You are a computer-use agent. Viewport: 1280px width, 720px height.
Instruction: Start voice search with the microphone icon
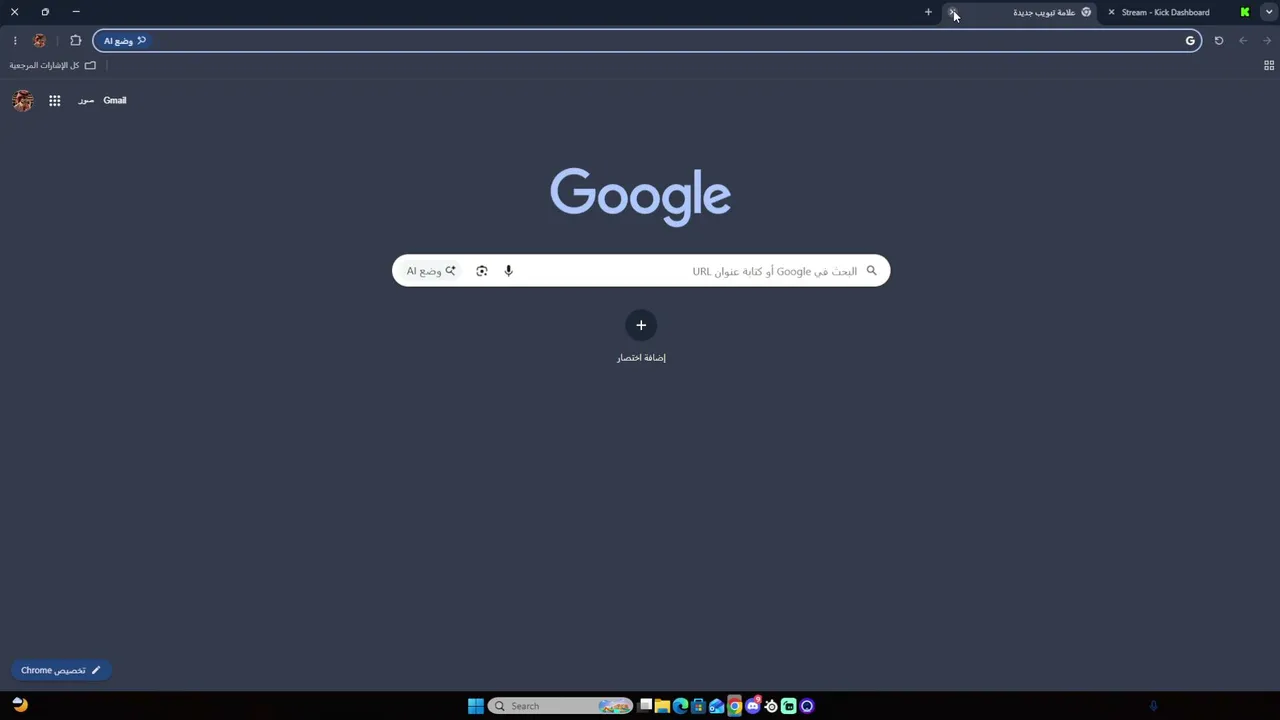[x=508, y=271]
